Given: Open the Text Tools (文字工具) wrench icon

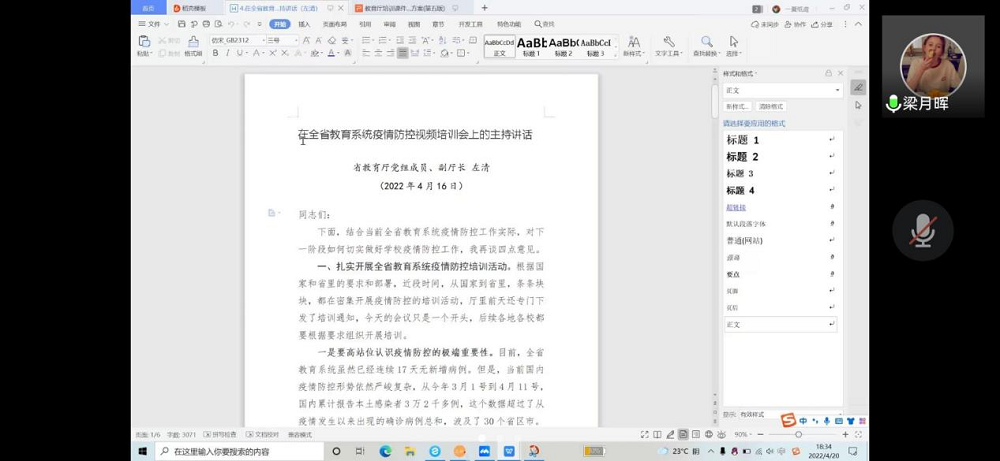Looking at the screenshot, I should [x=668, y=45].
